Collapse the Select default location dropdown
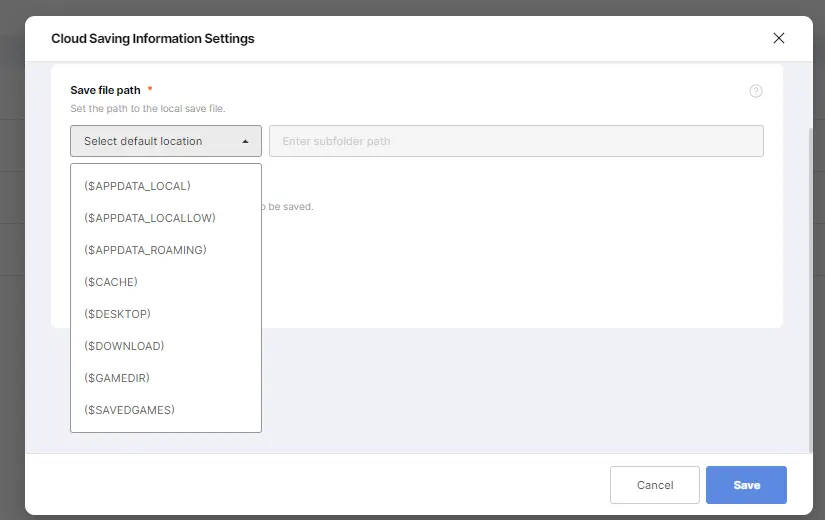The height and width of the screenshot is (520, 825). click(x=165, y=141)
